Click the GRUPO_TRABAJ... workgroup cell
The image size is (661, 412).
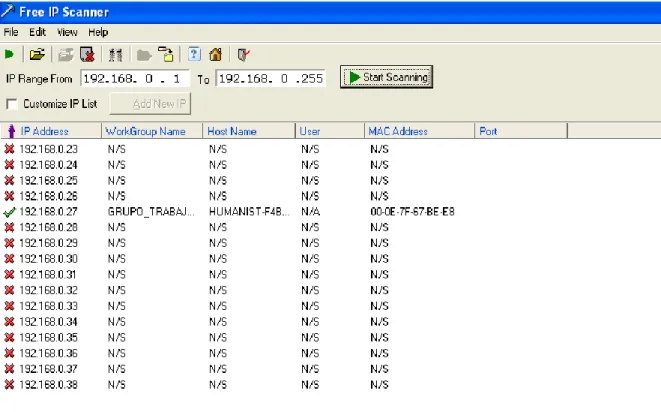[x=151, y=212]
